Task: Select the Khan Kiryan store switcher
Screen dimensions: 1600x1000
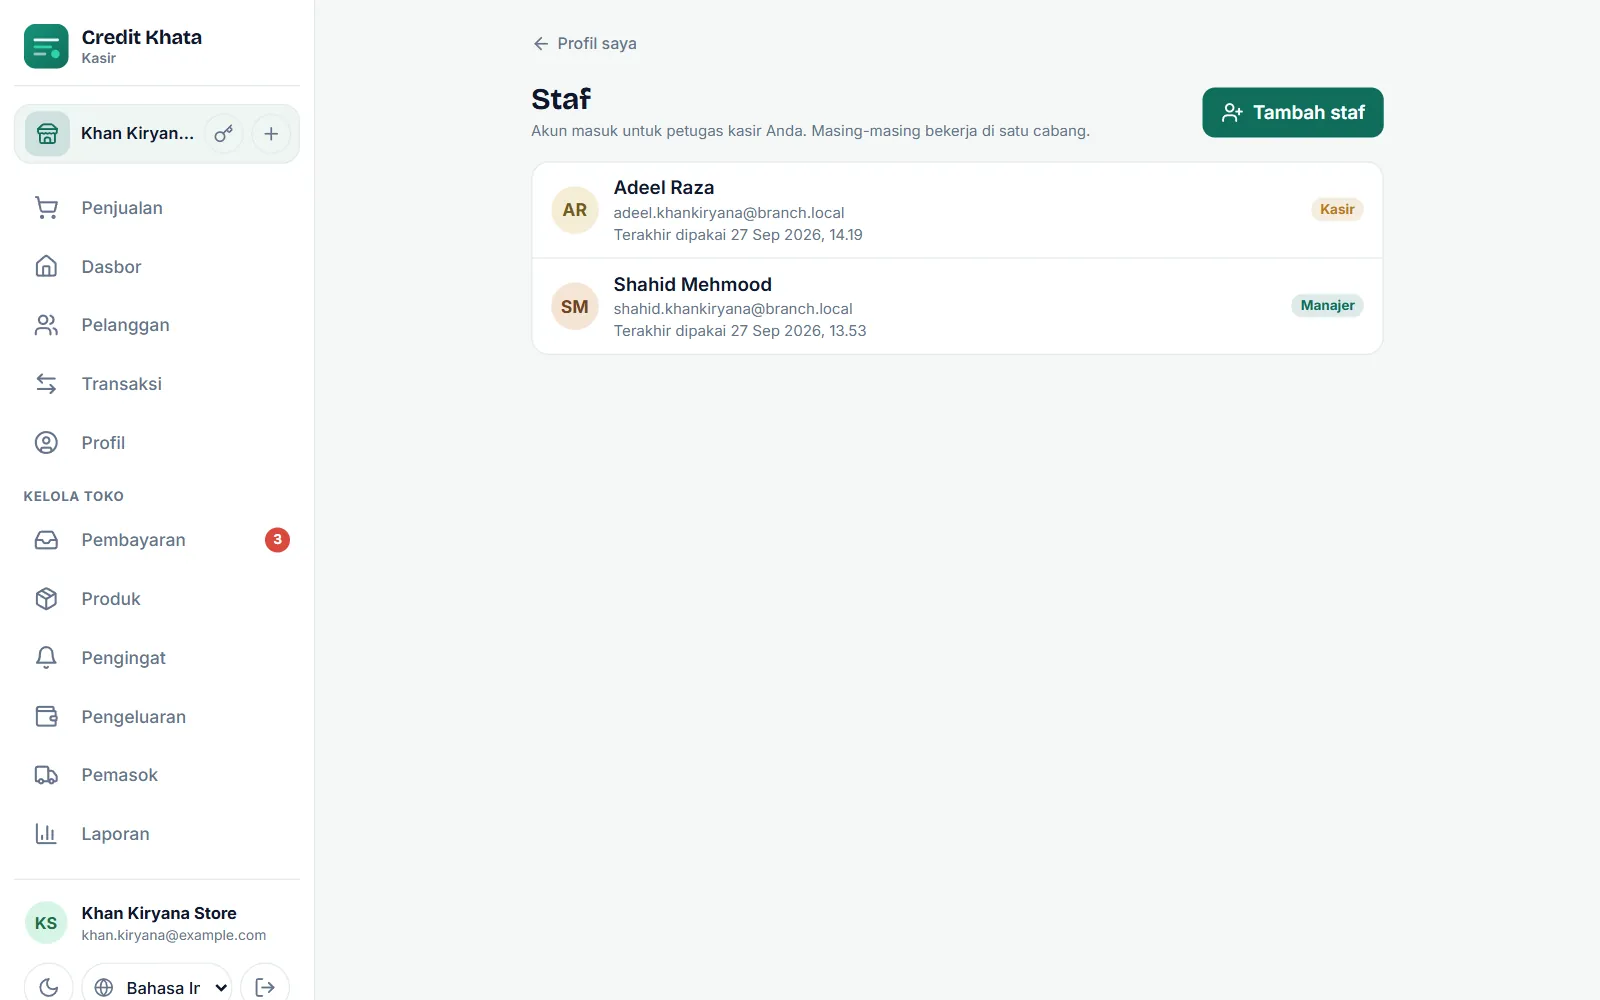Action: [x=137, y=134]
